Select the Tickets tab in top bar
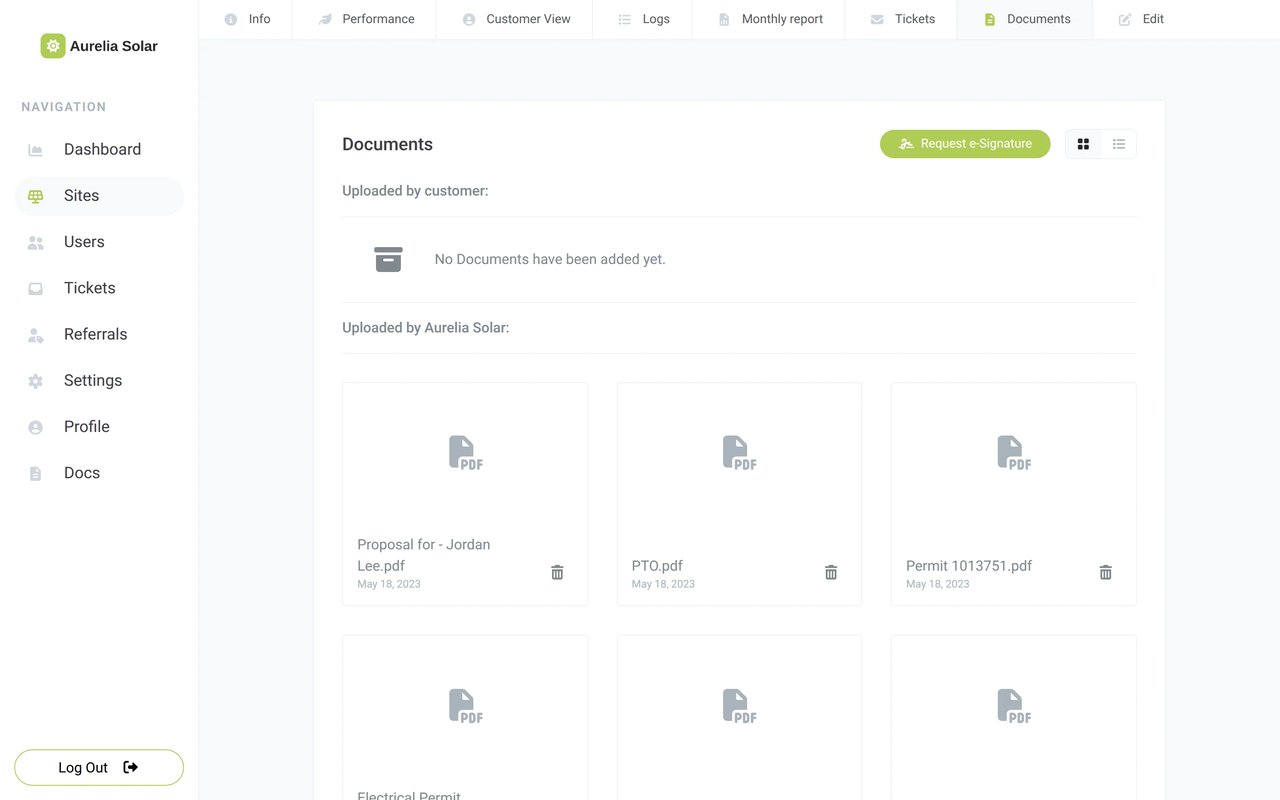The image size is (1280, 800). pyautogui.click(x=902, y=19)
